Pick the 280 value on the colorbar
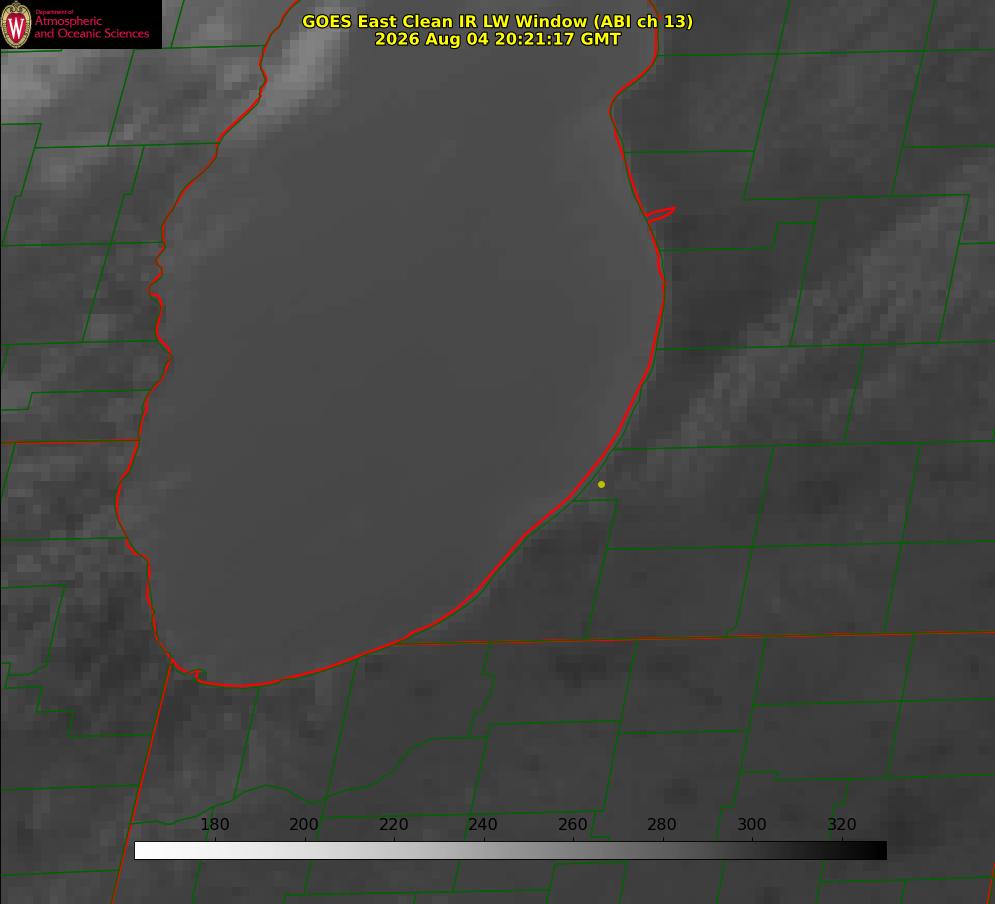Image resolution: width=995 pixels, height=904 pixels. pos(662,824)
